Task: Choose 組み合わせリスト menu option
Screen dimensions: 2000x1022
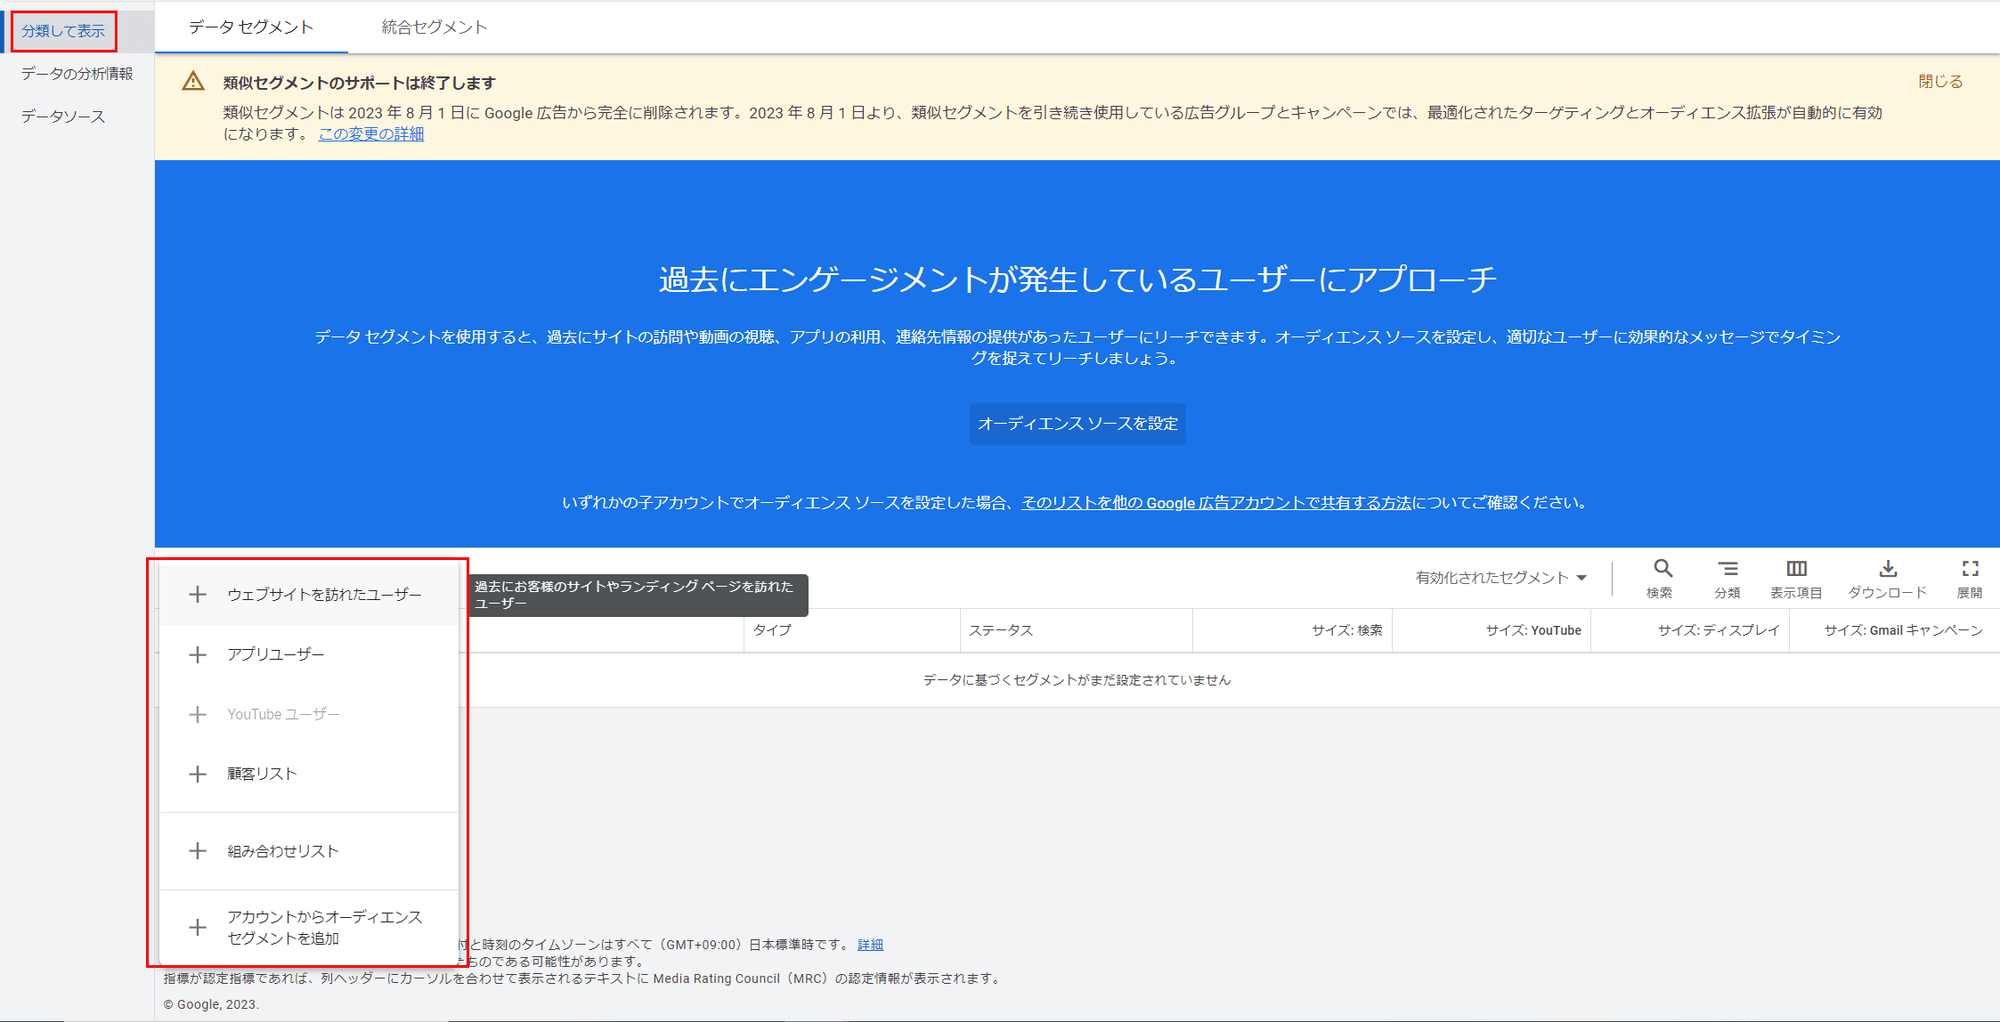Action: (309, 851)
